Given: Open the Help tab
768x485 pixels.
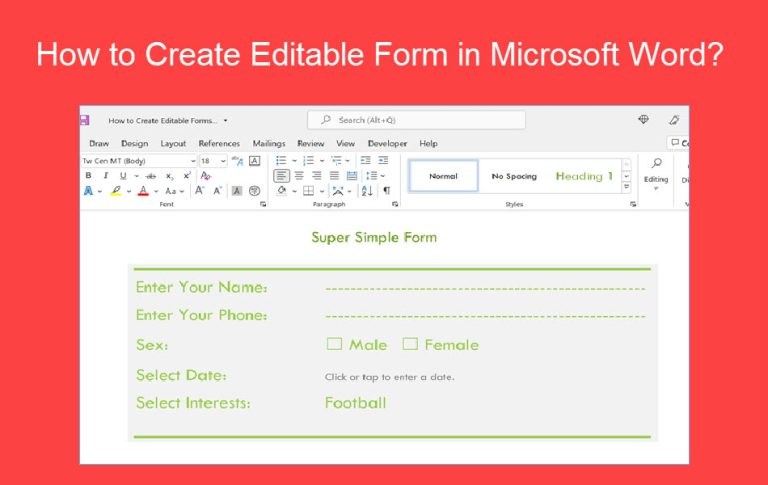Looking at the screenshot, I should click(x=429, y=144).
